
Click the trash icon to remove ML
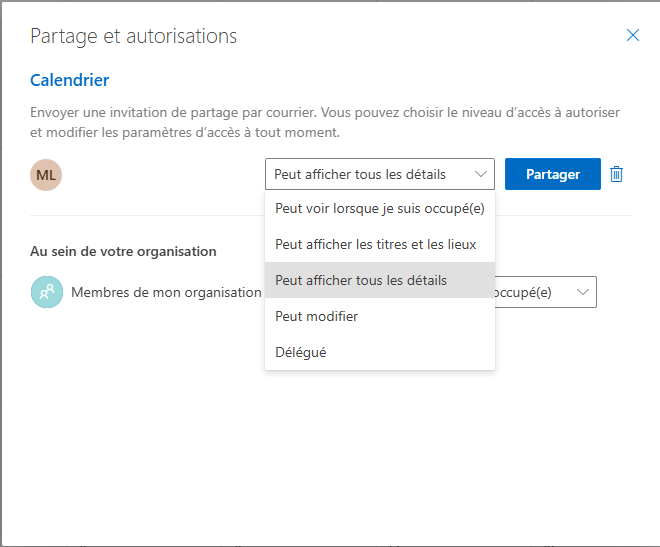617,174
